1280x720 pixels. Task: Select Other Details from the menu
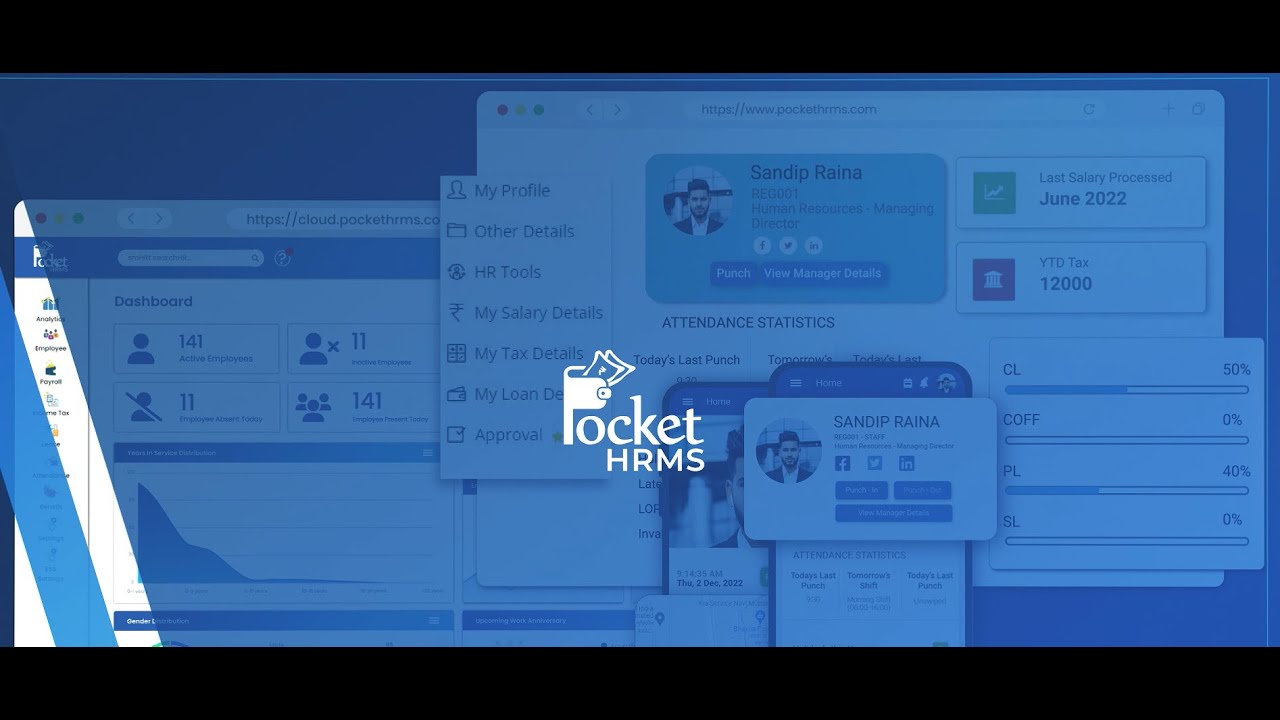pyautogui.click(x=510, y=231)
